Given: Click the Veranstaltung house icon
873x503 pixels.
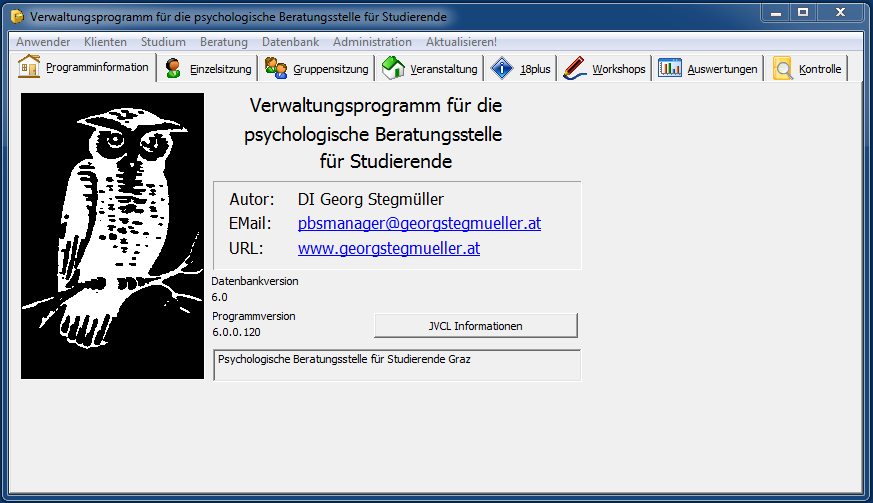Looking at the screenshot, I should [x=393, y=68].
